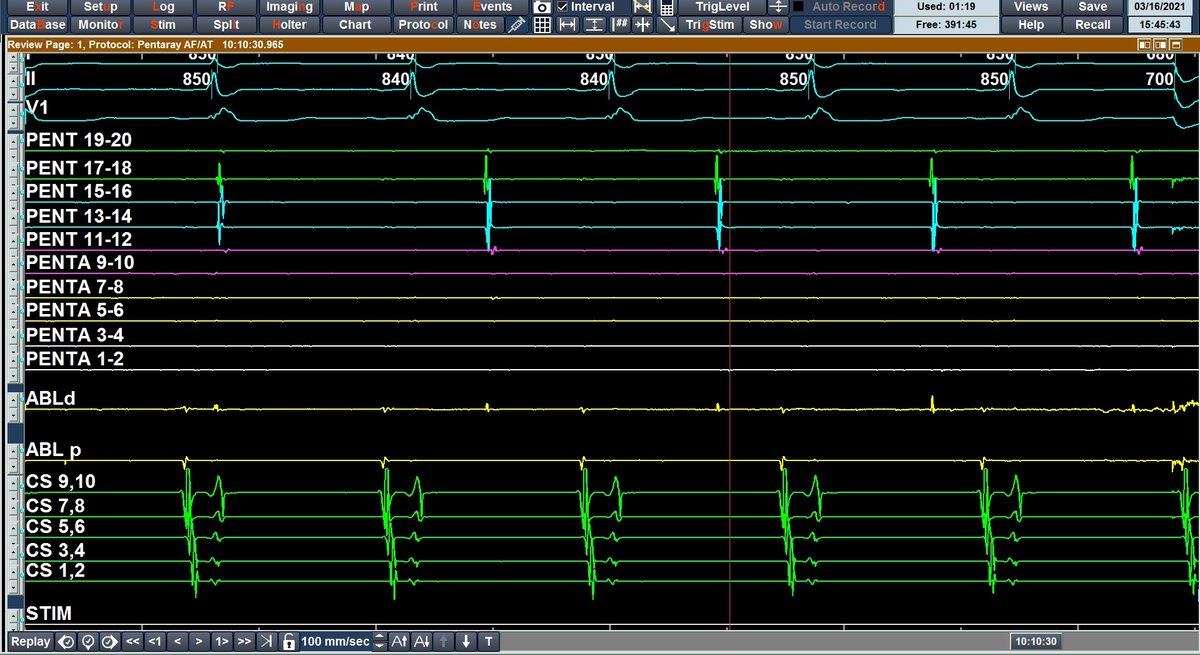The height and width of the screenshot is (655, 1200).
Task: Click the greyed-out up arrow icon
Action: [444, 641]
